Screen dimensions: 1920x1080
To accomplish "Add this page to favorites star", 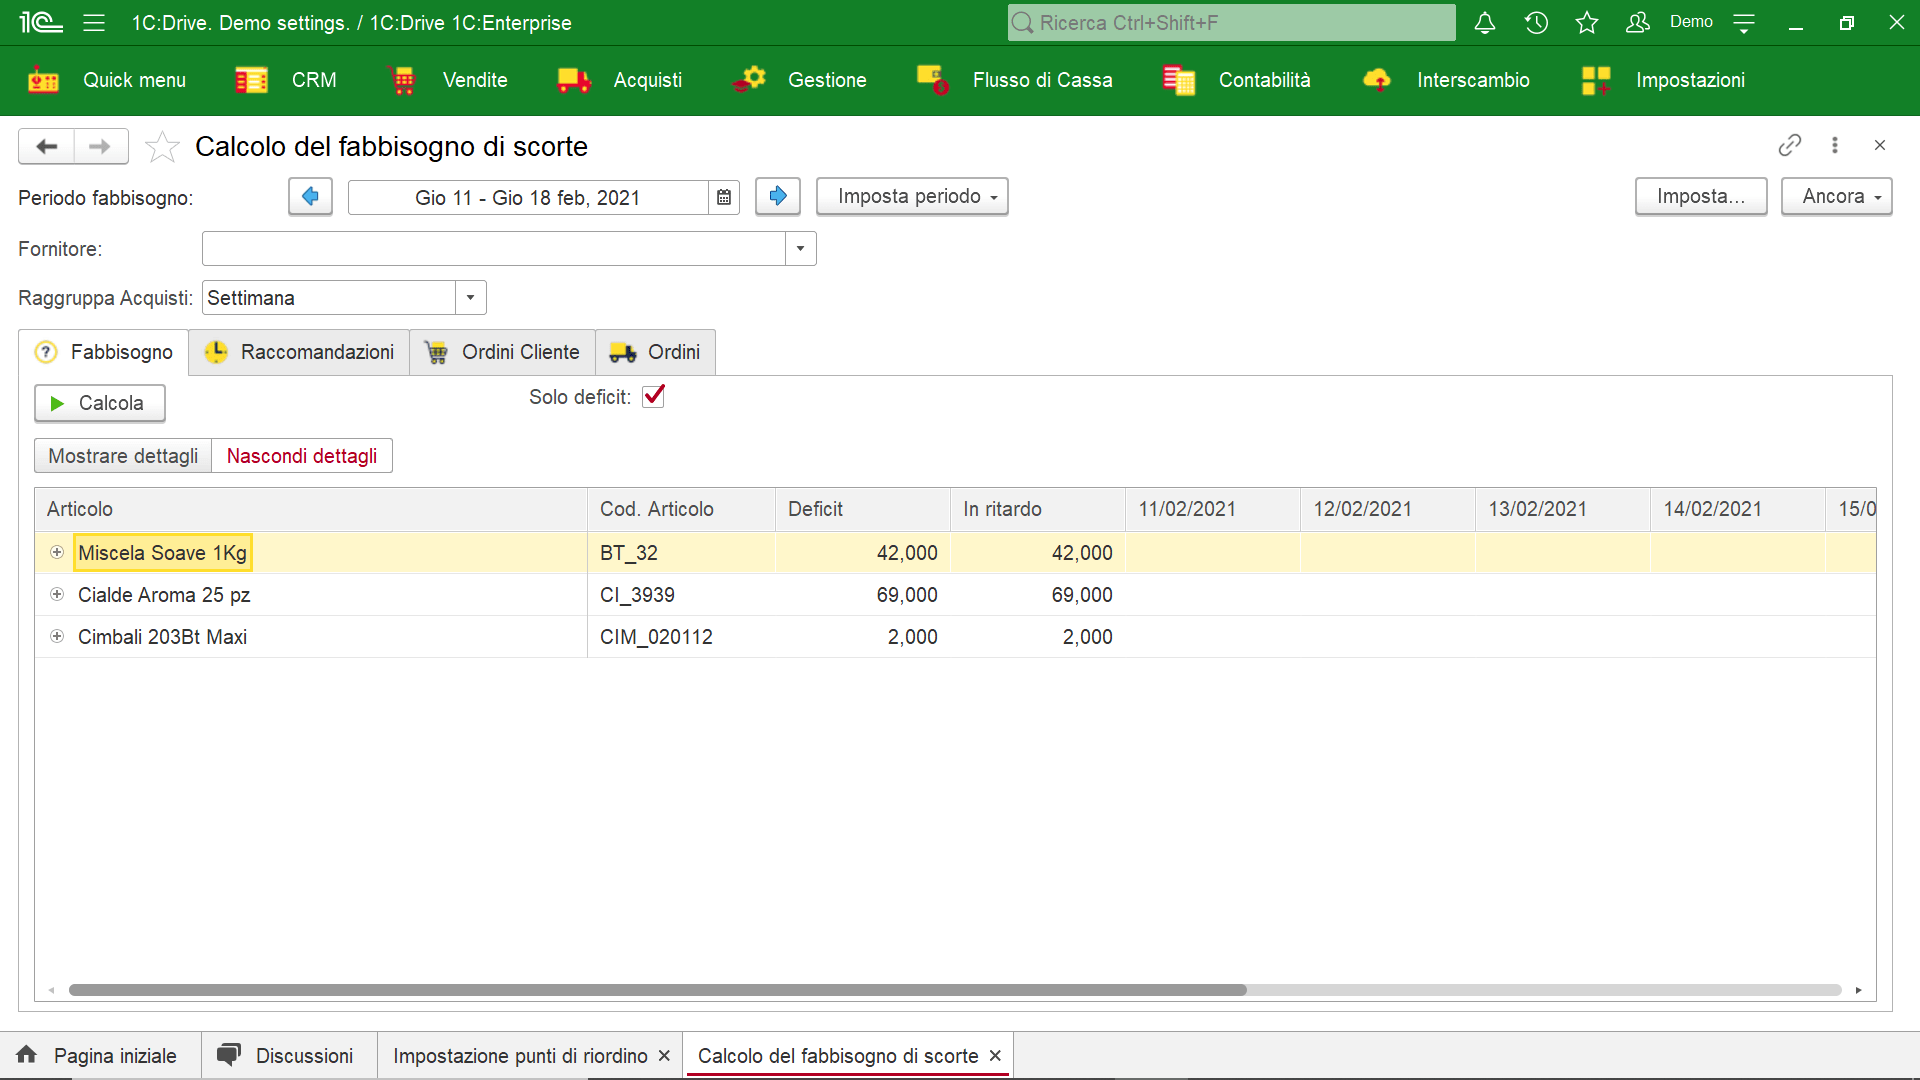I will pyautogui.click(x=162, y=147).
